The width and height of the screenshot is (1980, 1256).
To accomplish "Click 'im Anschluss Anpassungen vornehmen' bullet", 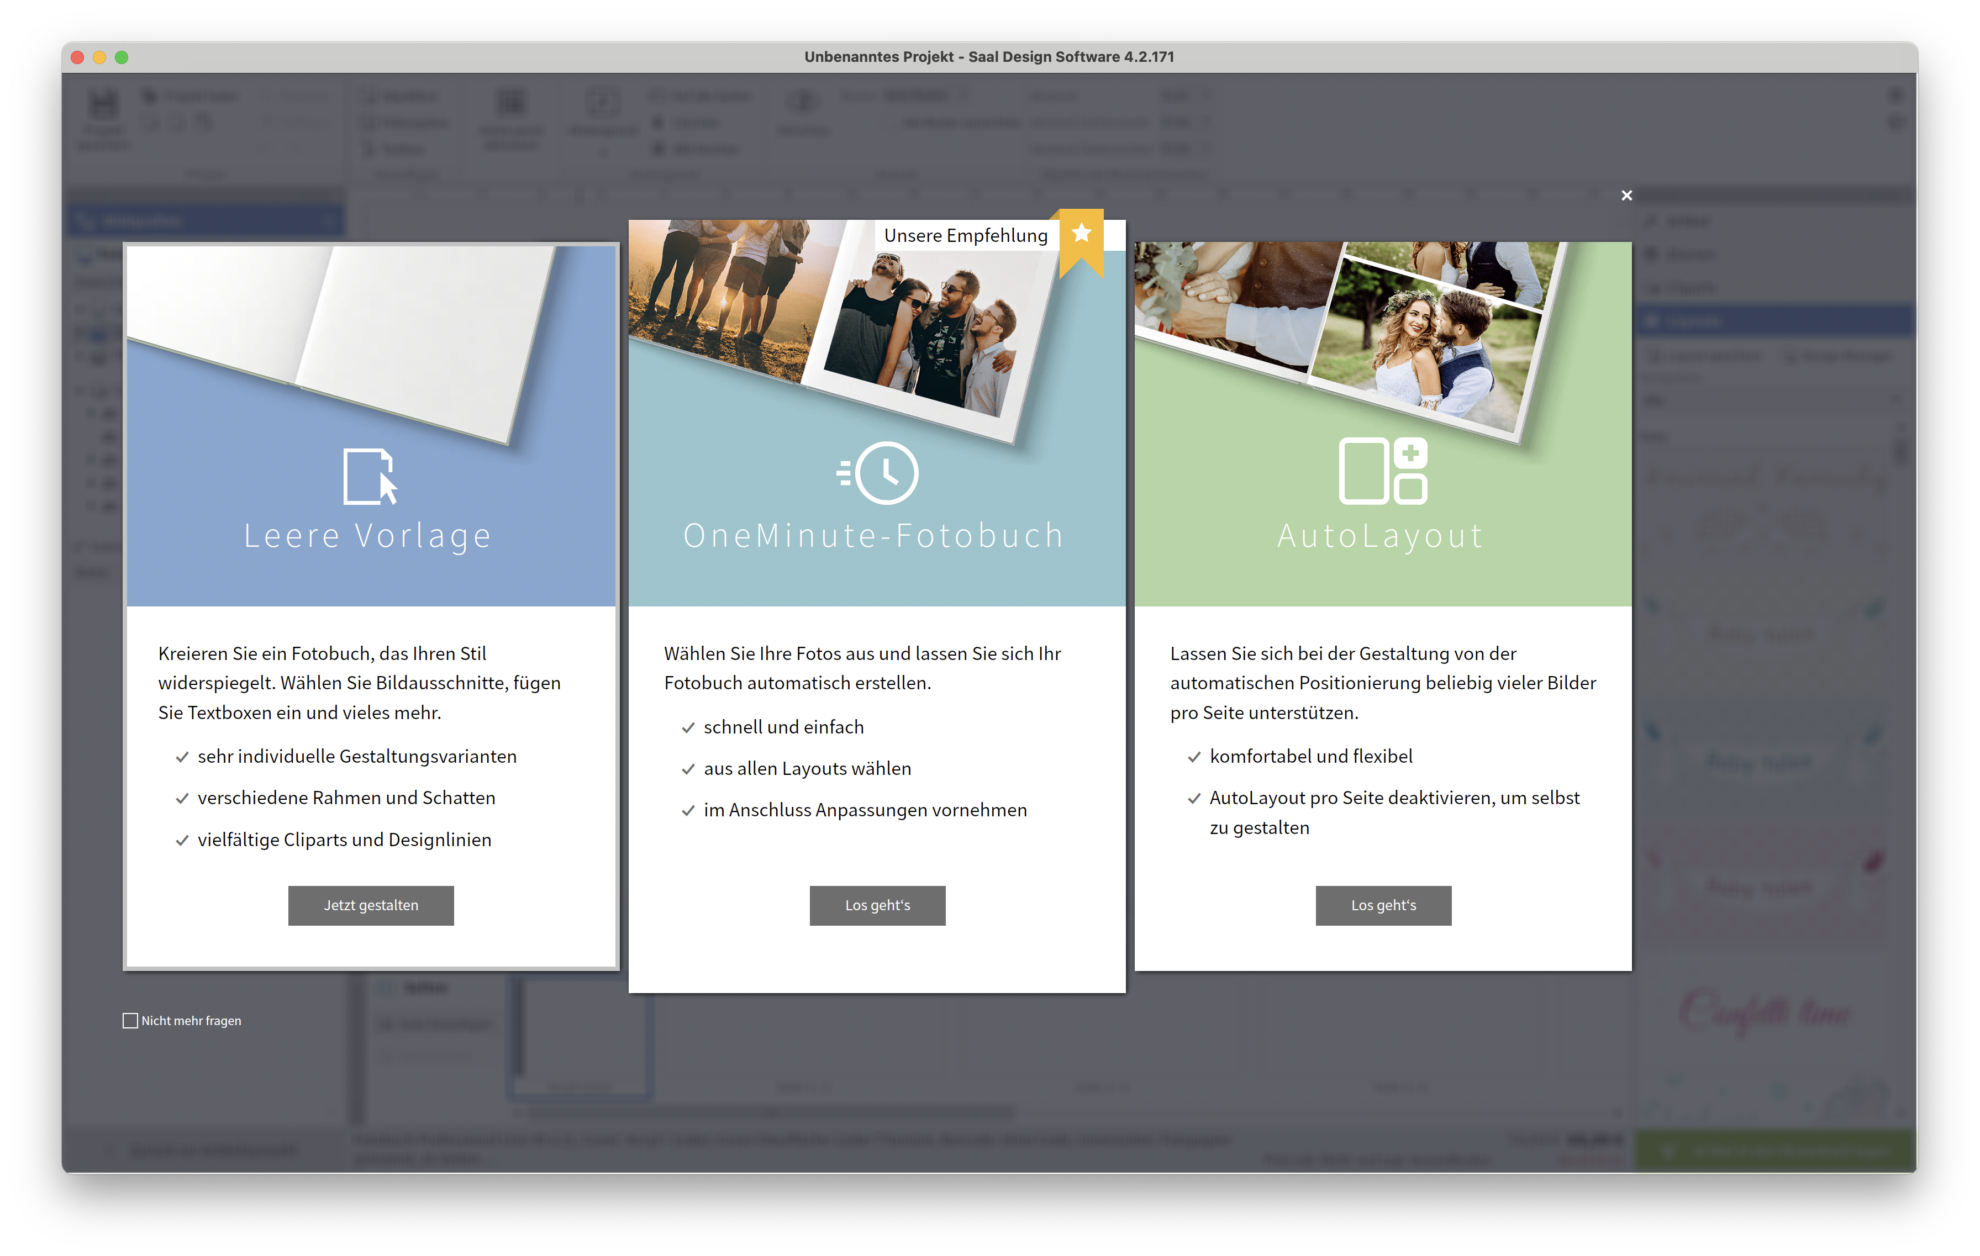I will coord(865,810).
